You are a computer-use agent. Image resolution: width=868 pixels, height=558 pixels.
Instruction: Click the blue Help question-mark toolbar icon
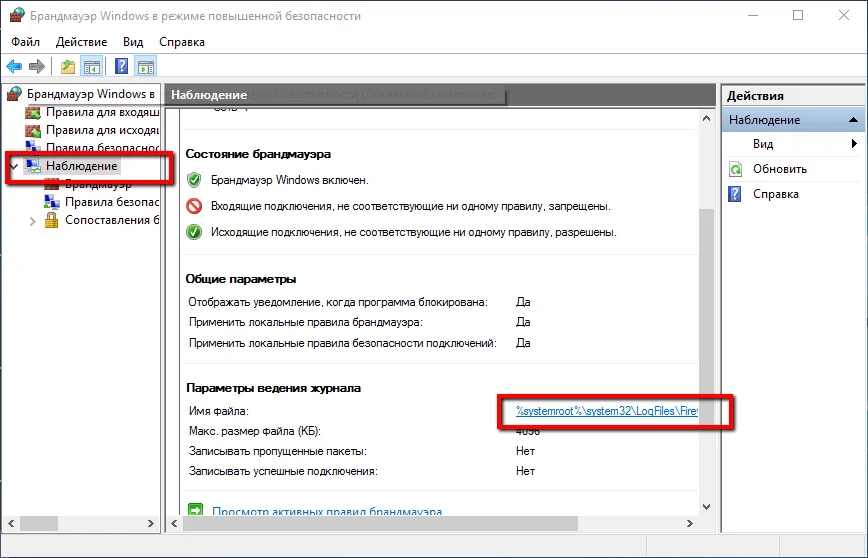tap(121, 67)
